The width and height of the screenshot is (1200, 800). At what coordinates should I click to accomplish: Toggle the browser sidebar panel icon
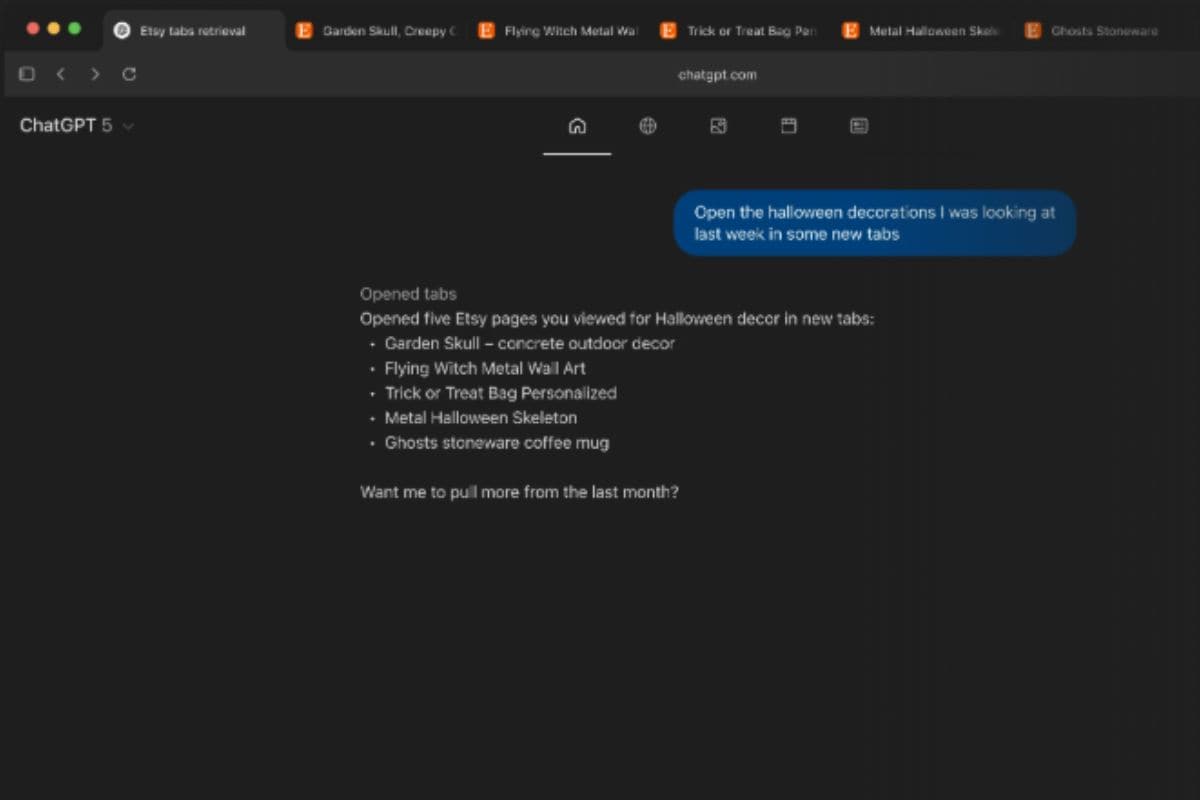click(x=27, y=74)
